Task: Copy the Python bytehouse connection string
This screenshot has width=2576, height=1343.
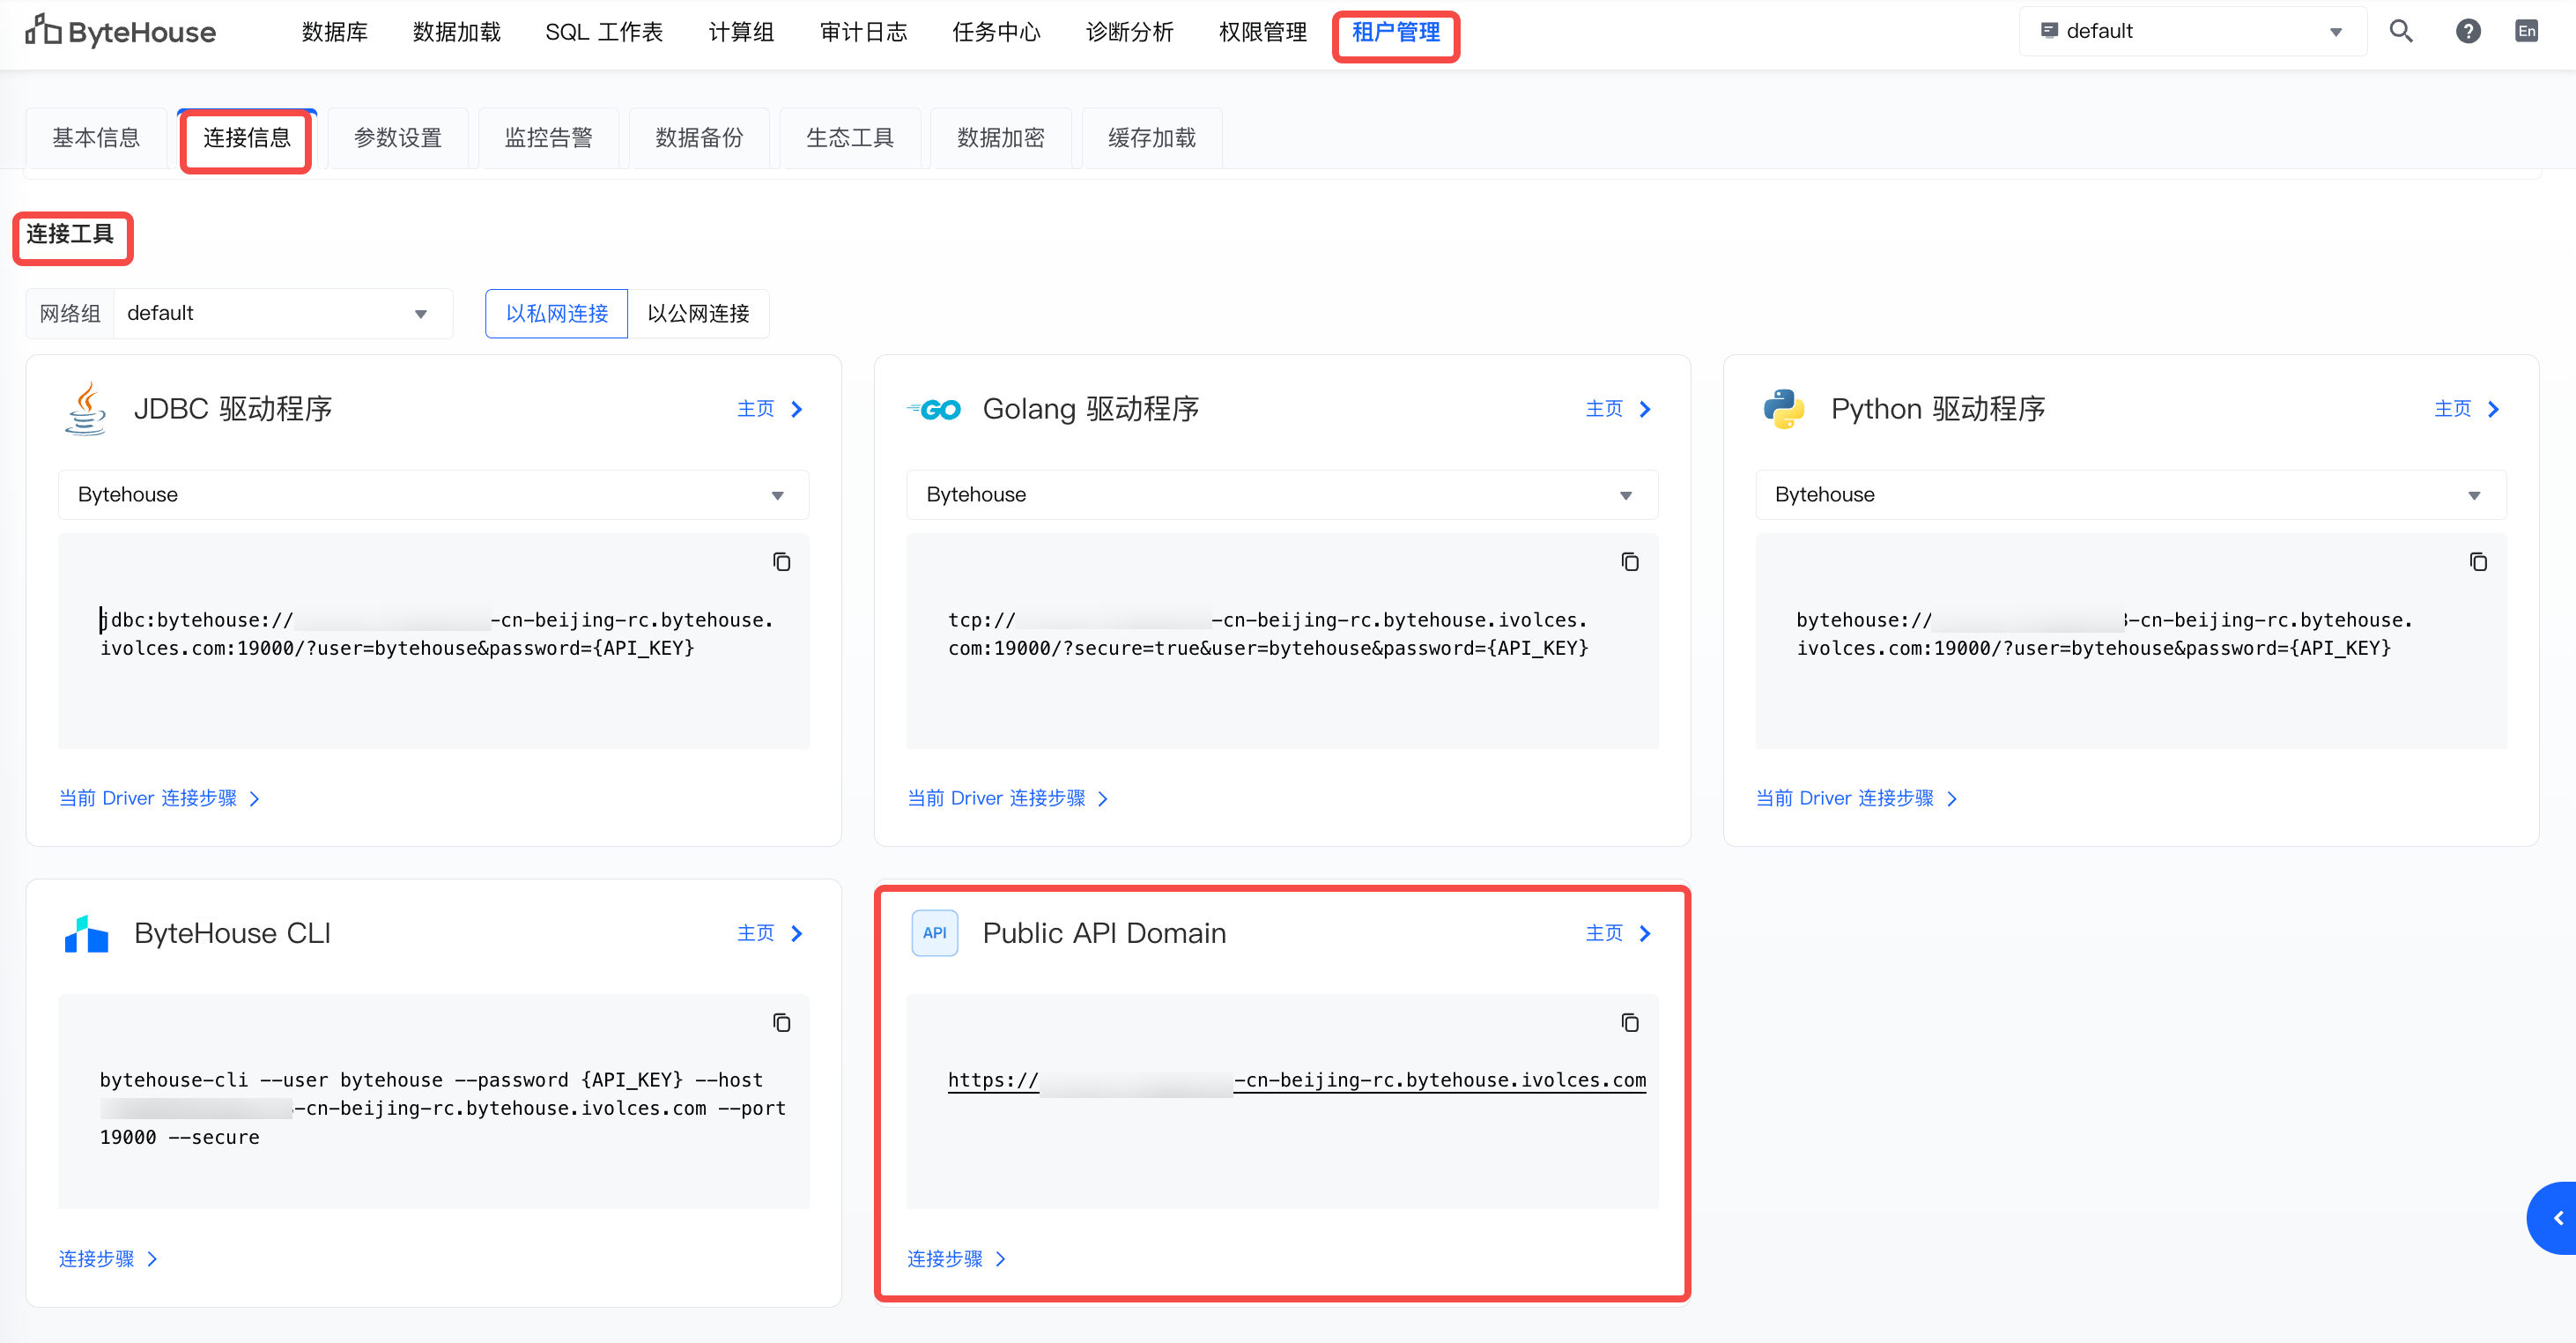Action: pos(2477,562)
